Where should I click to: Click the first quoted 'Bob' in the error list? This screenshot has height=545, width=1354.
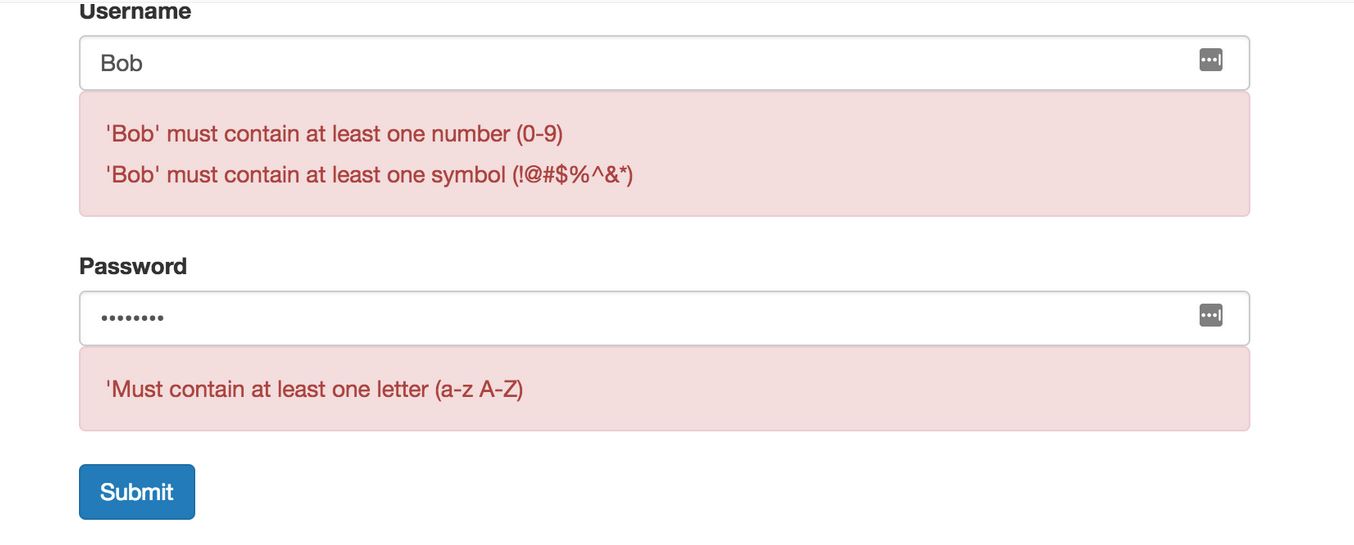(x=133, y=134)
